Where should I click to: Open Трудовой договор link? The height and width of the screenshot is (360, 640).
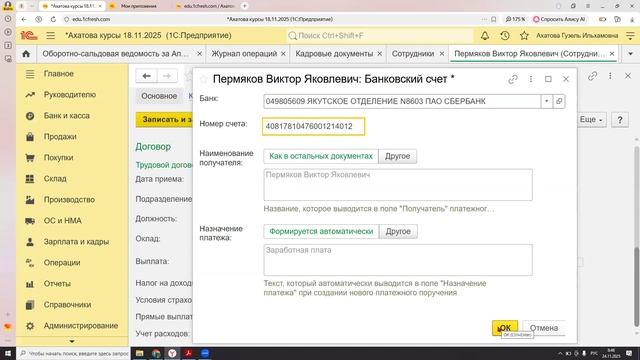tap(164, 165)
